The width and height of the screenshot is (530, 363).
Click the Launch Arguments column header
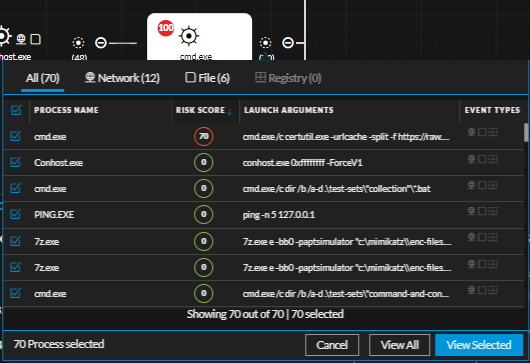(289, 110)
